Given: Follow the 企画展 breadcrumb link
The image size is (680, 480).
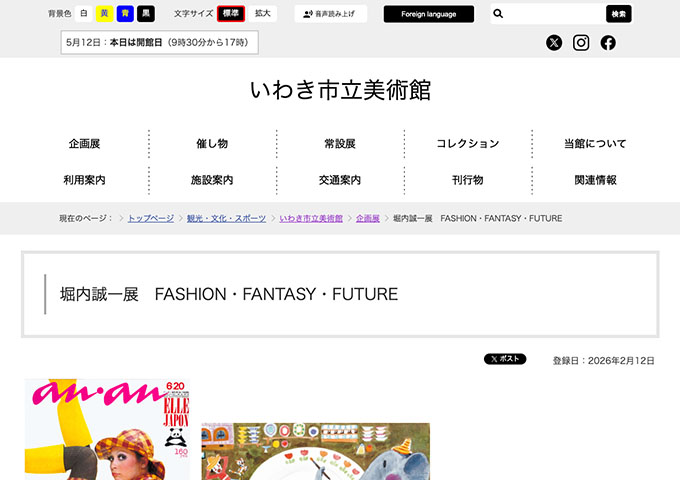Looking at the screenshot, I should [x=368, y=219].
